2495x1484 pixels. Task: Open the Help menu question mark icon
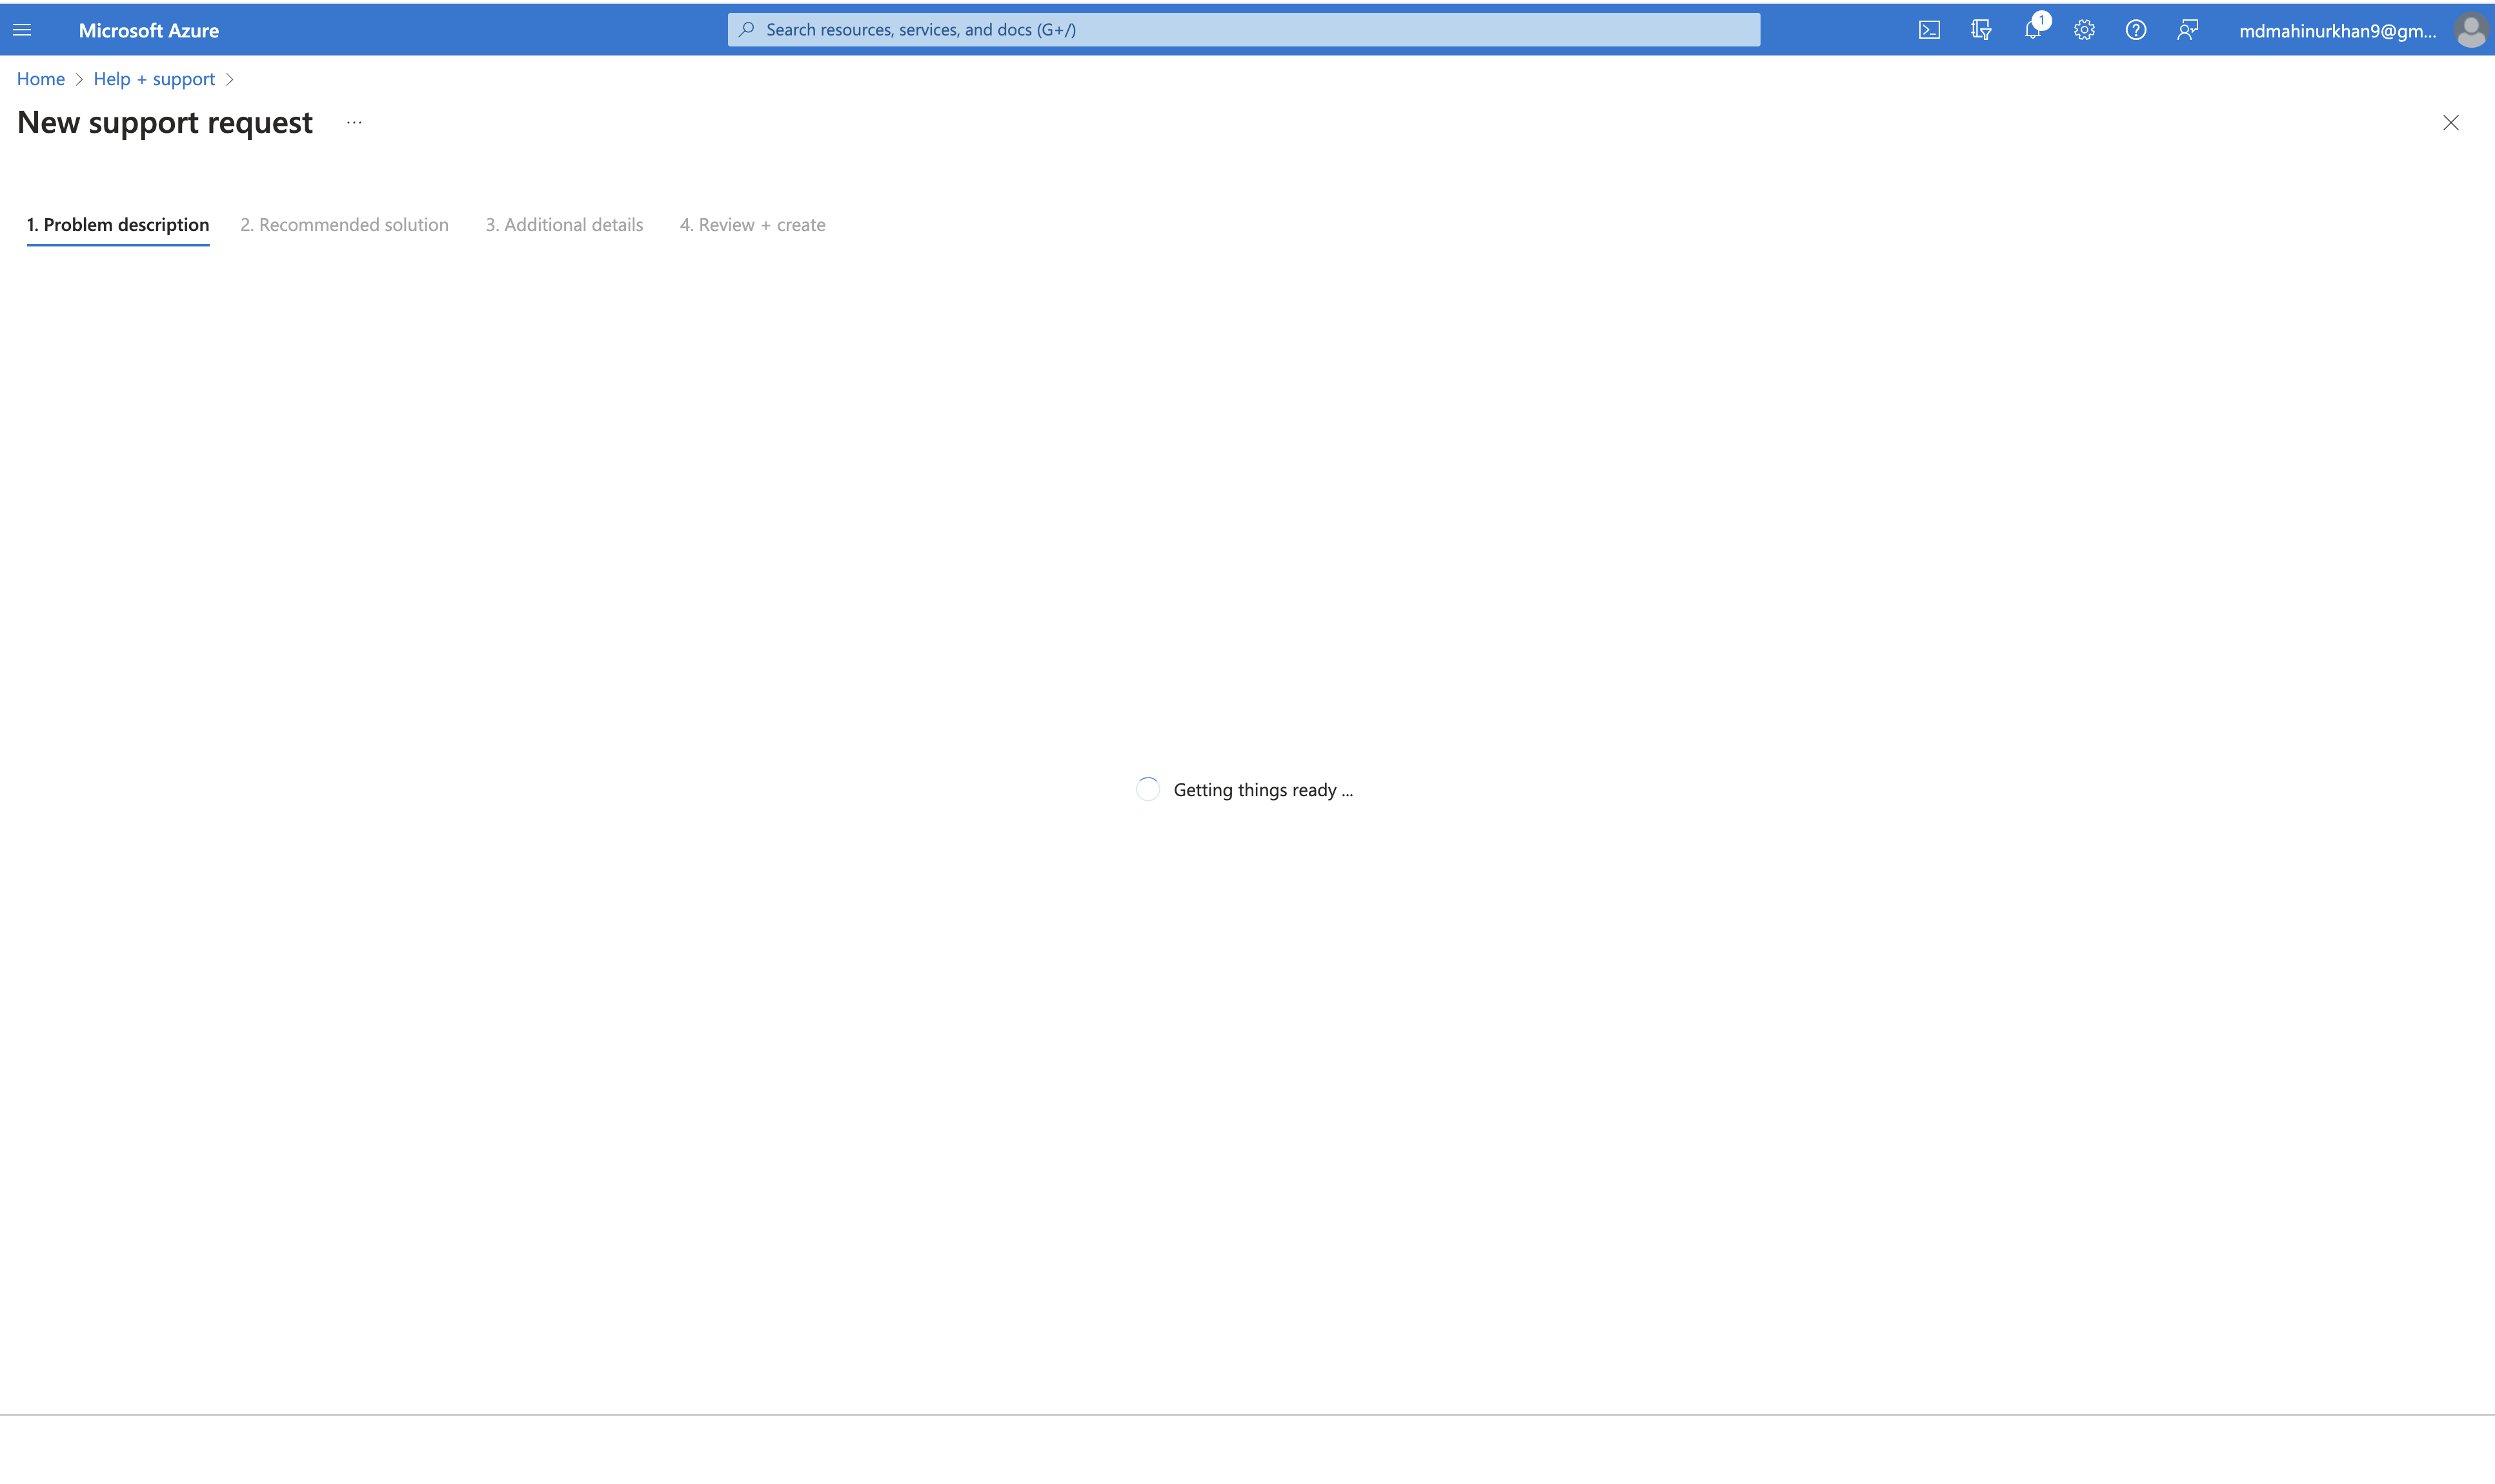(x=2136, y=29)
